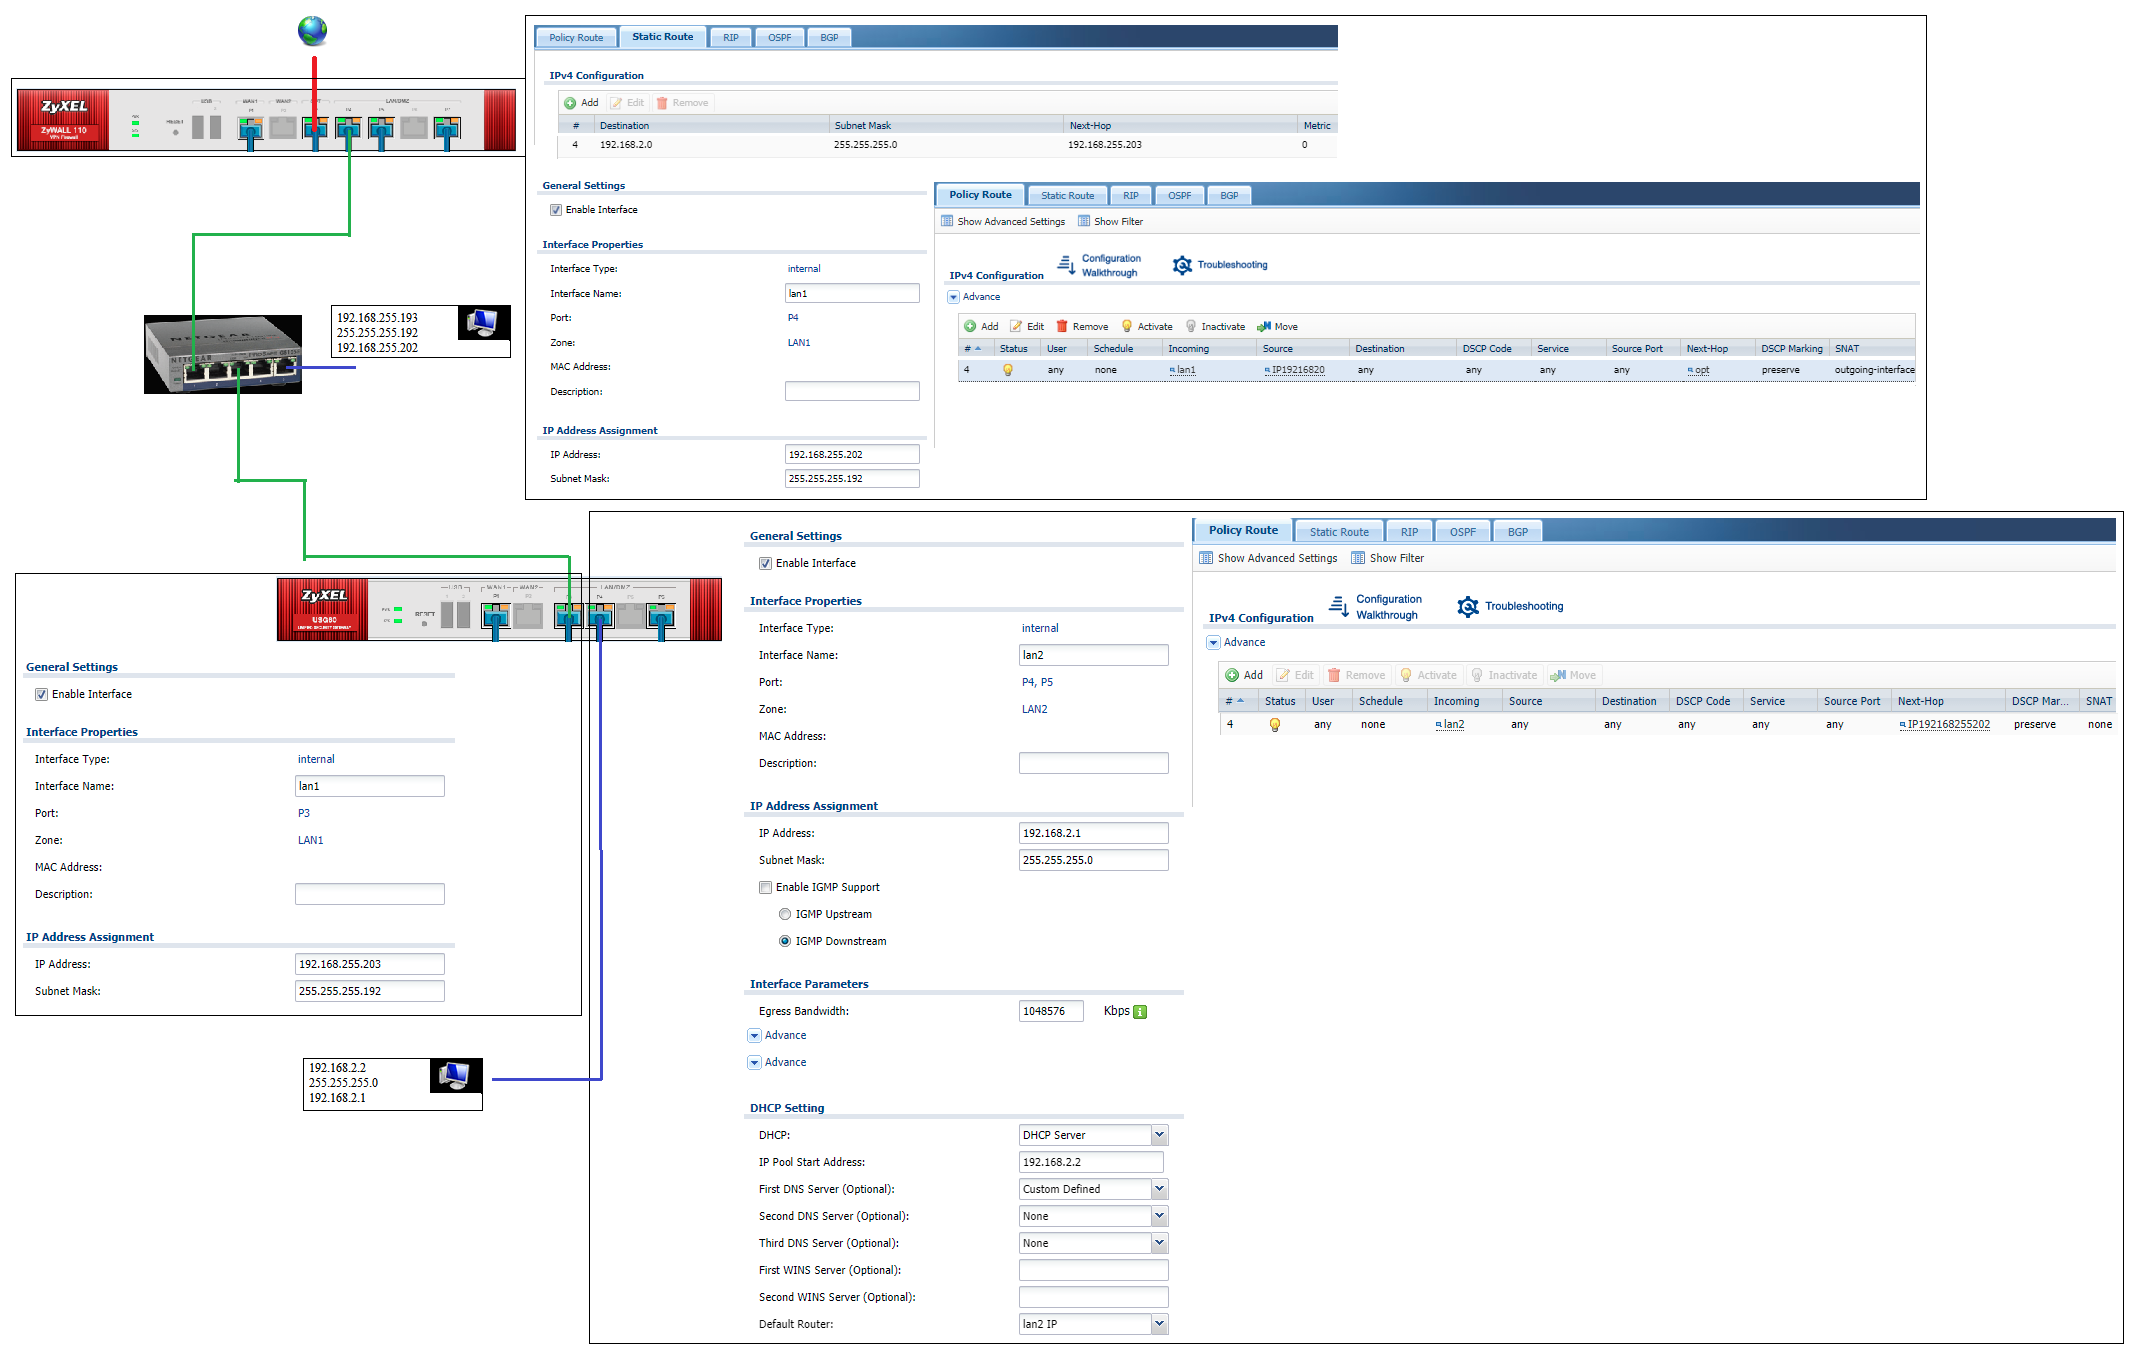Enable IGMP Support on the lan2 interface

[x=765, y=887]
